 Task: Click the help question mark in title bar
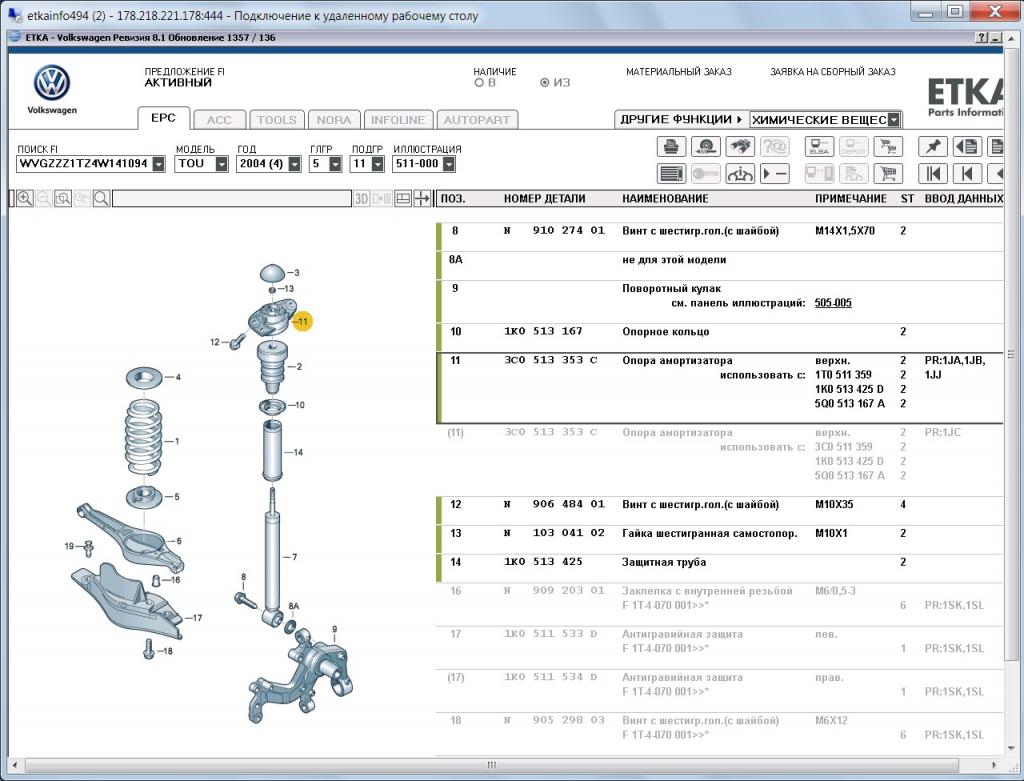(x=982, y=38)
